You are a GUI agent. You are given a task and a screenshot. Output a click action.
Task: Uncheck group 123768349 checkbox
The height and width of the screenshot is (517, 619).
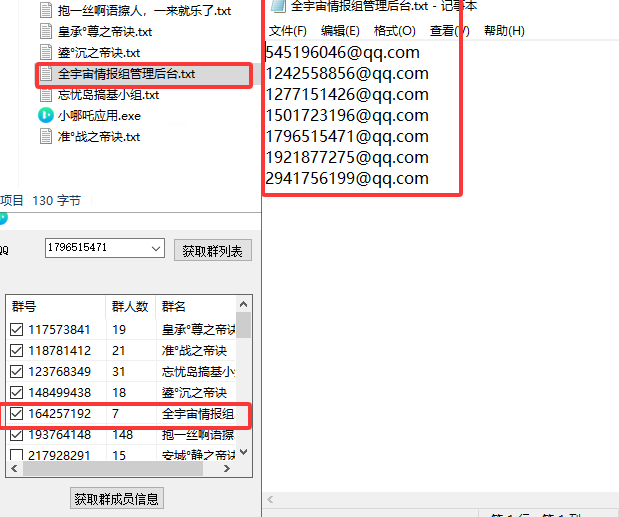pyautogui.click(x=16, y=371)
